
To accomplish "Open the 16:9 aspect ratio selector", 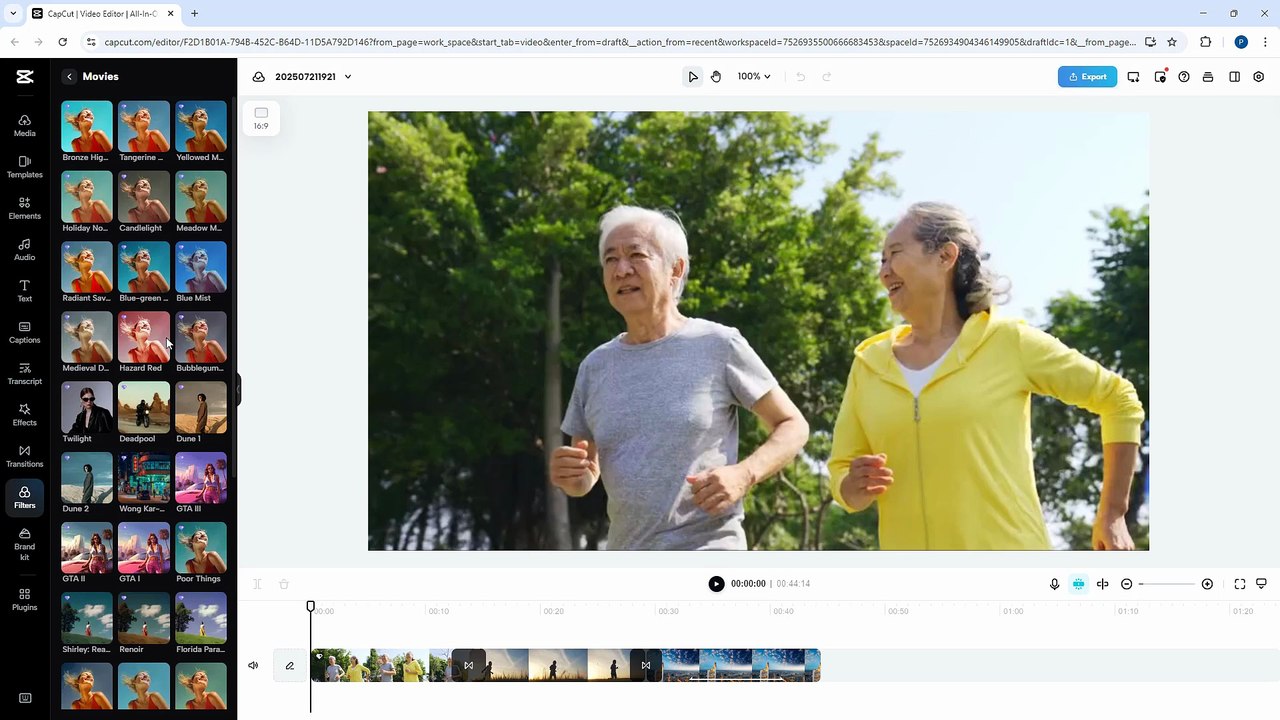I will click(261, 118).
